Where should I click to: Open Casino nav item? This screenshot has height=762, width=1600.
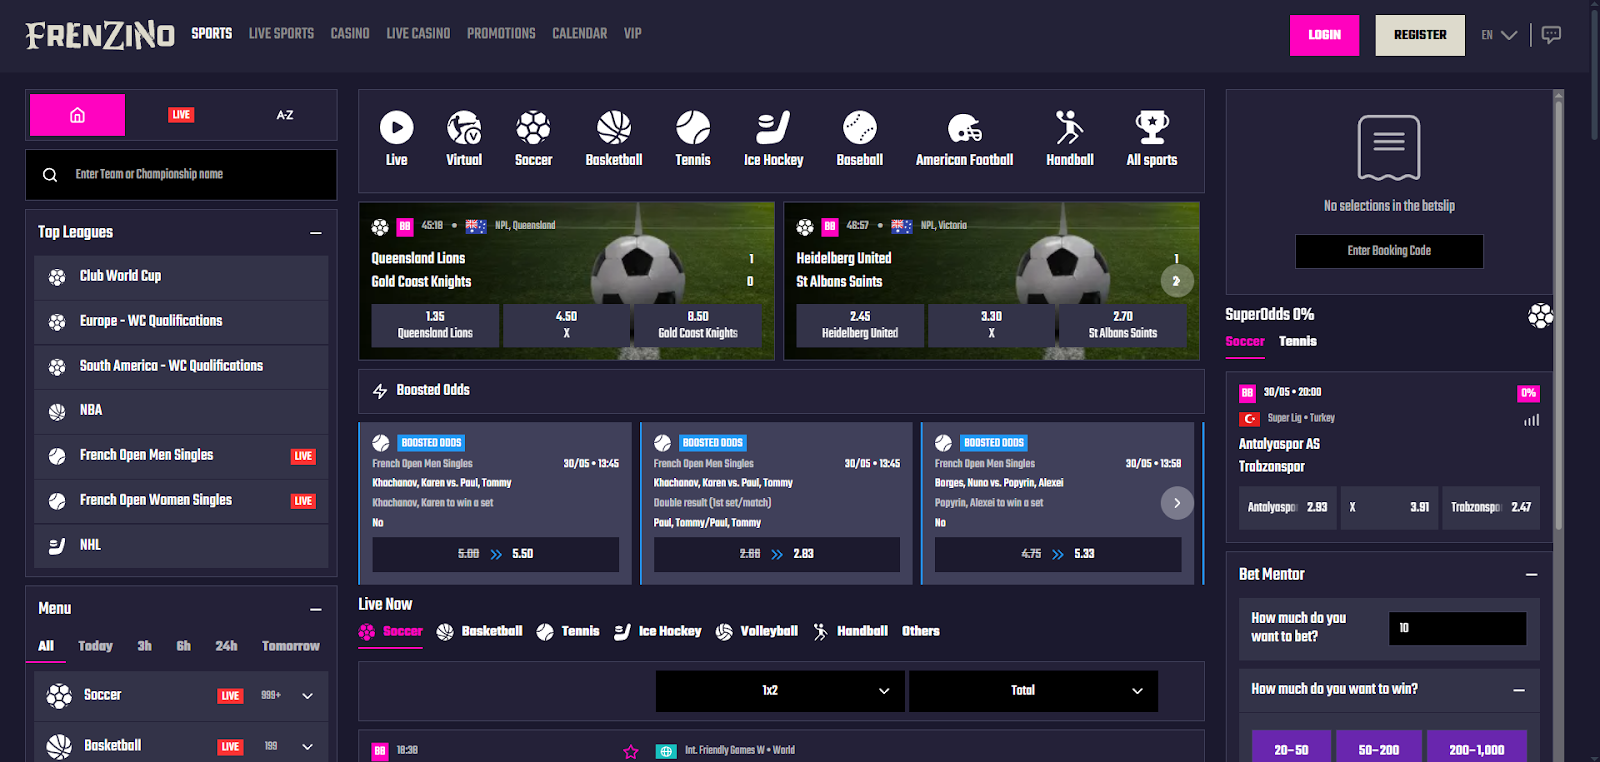coord(350,34)
